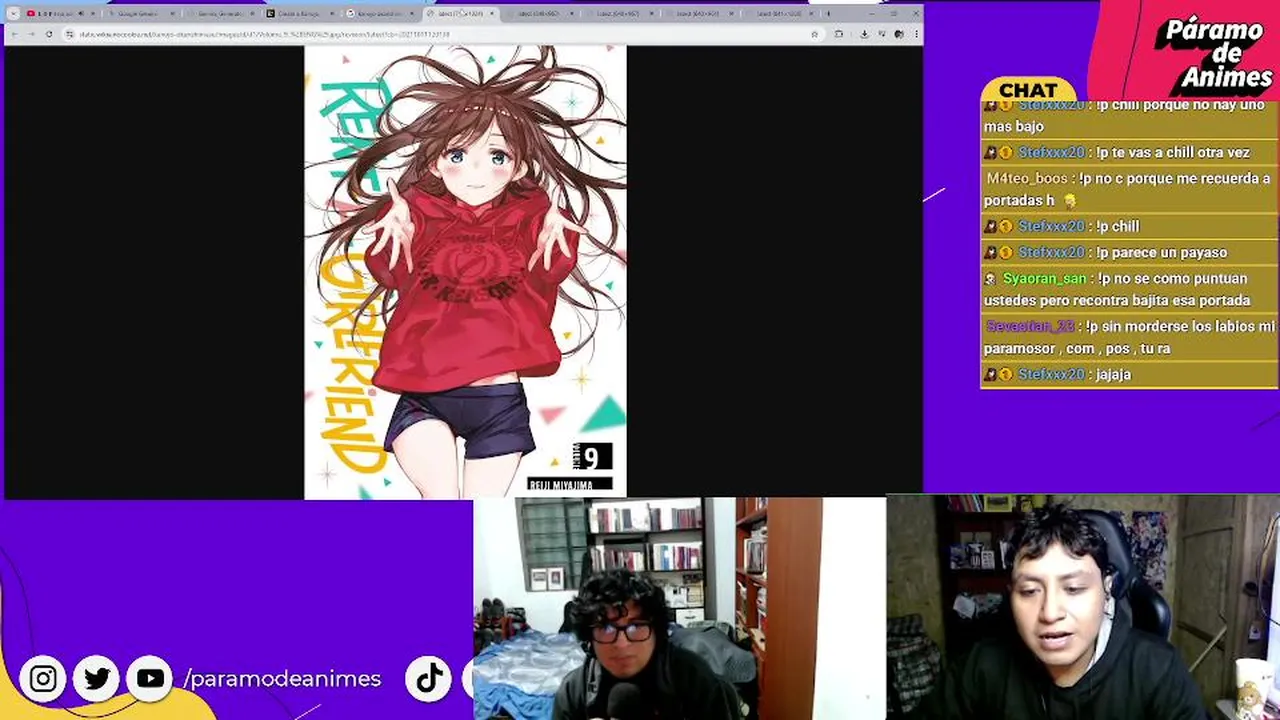
Task: Click the Rent-A-Girlfriend volume 9 cover image
Action: (465, 272)
